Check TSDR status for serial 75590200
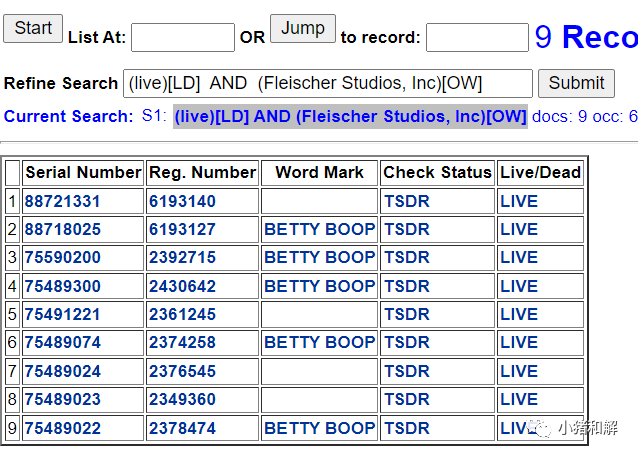Viewport: 638px width, 456px height. point(407,257)
